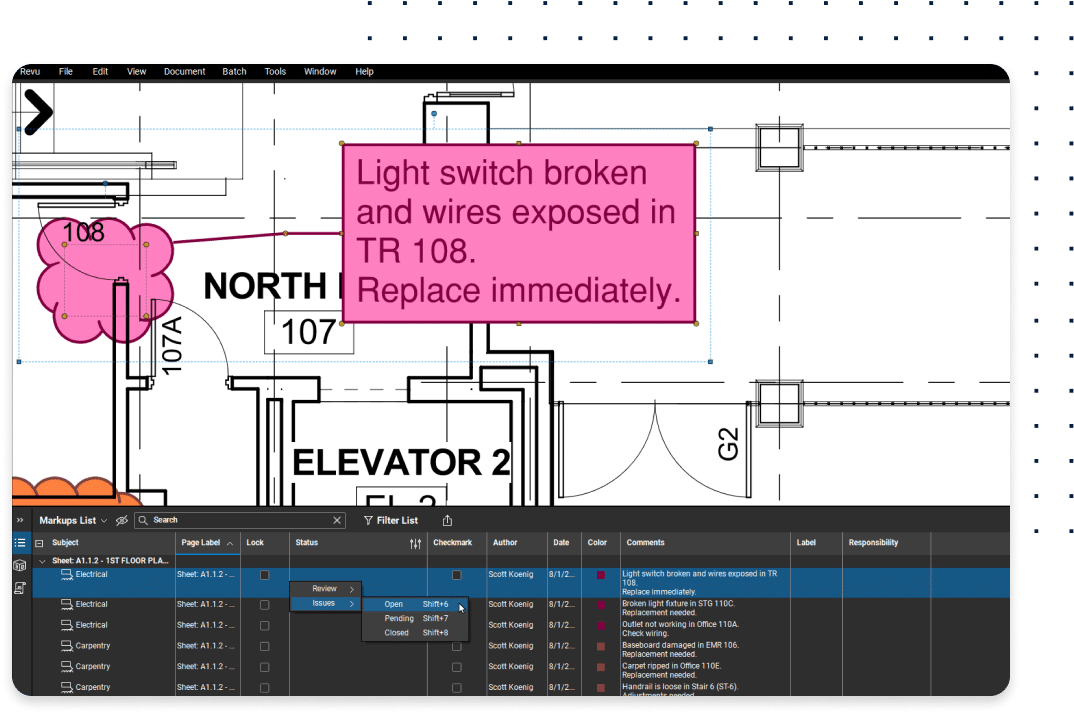The width and height of the screenshot is (1074, 714).
Task: Toggle Lock checkbox for Outlet not working row
Action: pos(264,626)
